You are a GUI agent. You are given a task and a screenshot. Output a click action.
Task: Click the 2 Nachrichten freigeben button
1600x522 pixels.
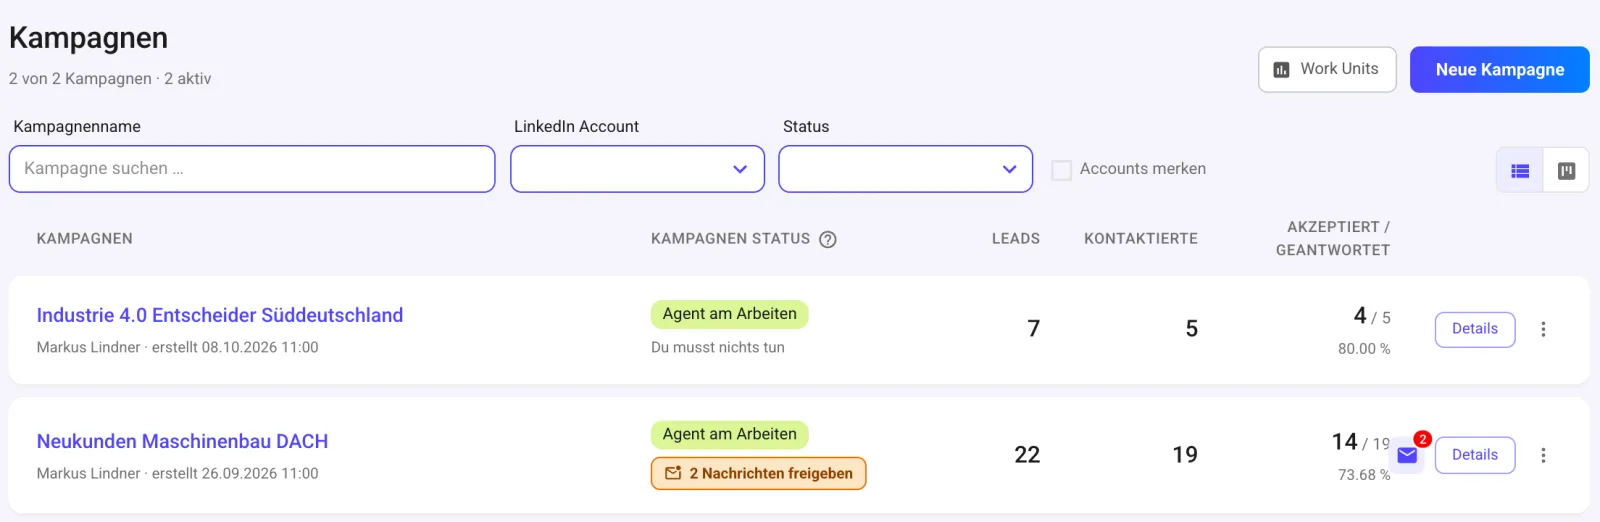758,473
